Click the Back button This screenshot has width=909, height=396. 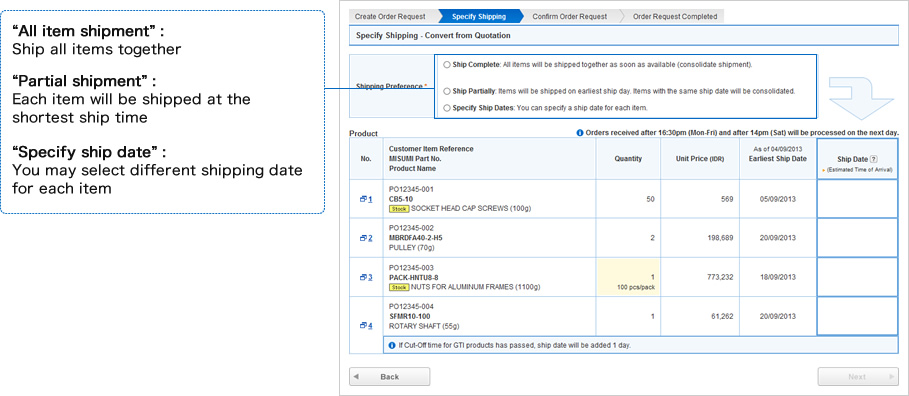[390, 377]
